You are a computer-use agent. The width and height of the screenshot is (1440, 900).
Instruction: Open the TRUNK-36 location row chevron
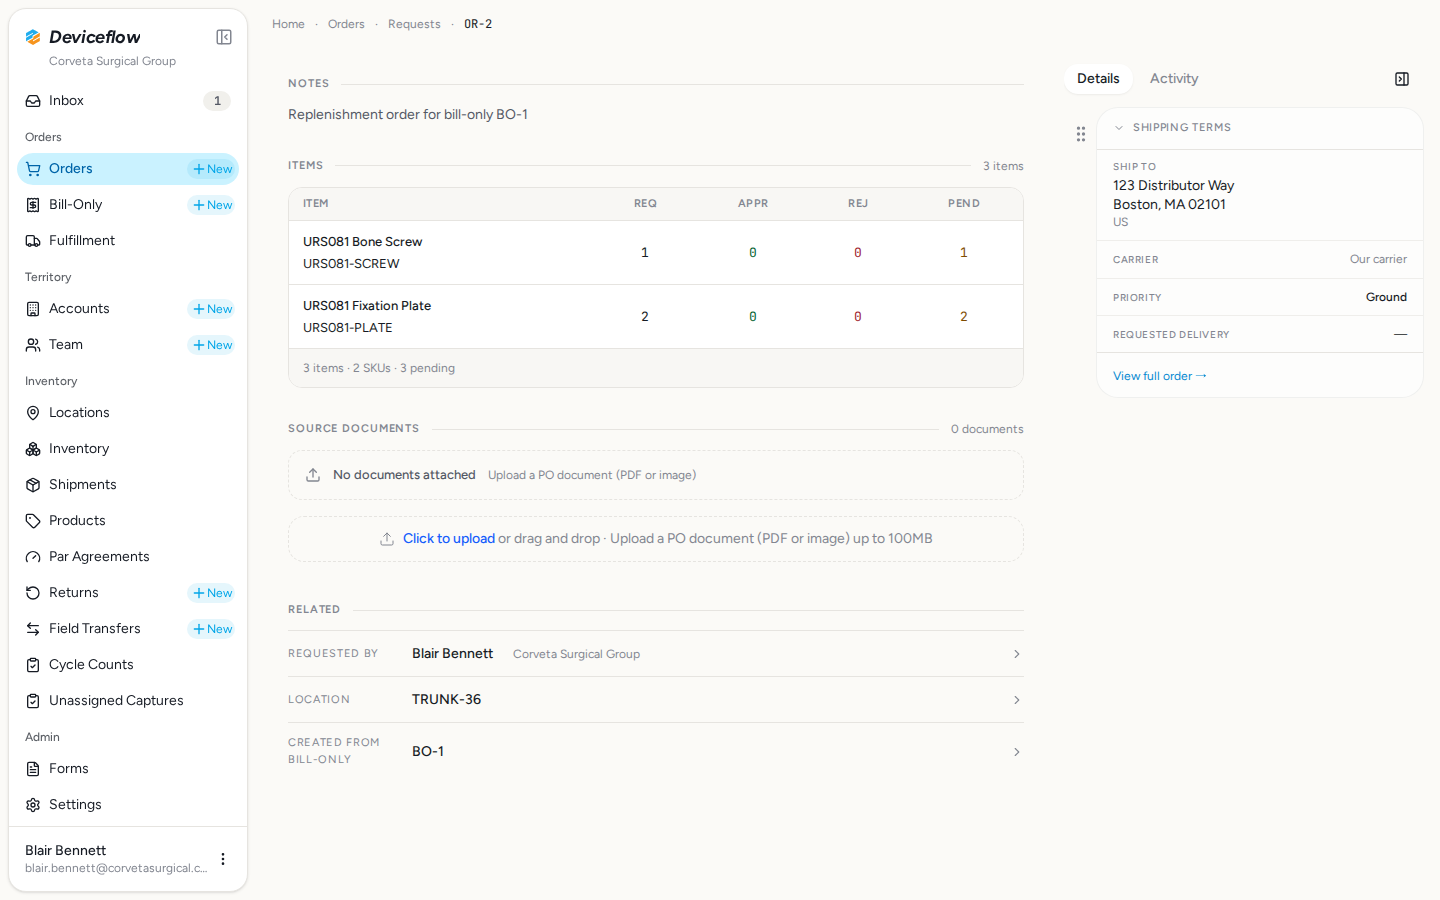point(1017,700)
